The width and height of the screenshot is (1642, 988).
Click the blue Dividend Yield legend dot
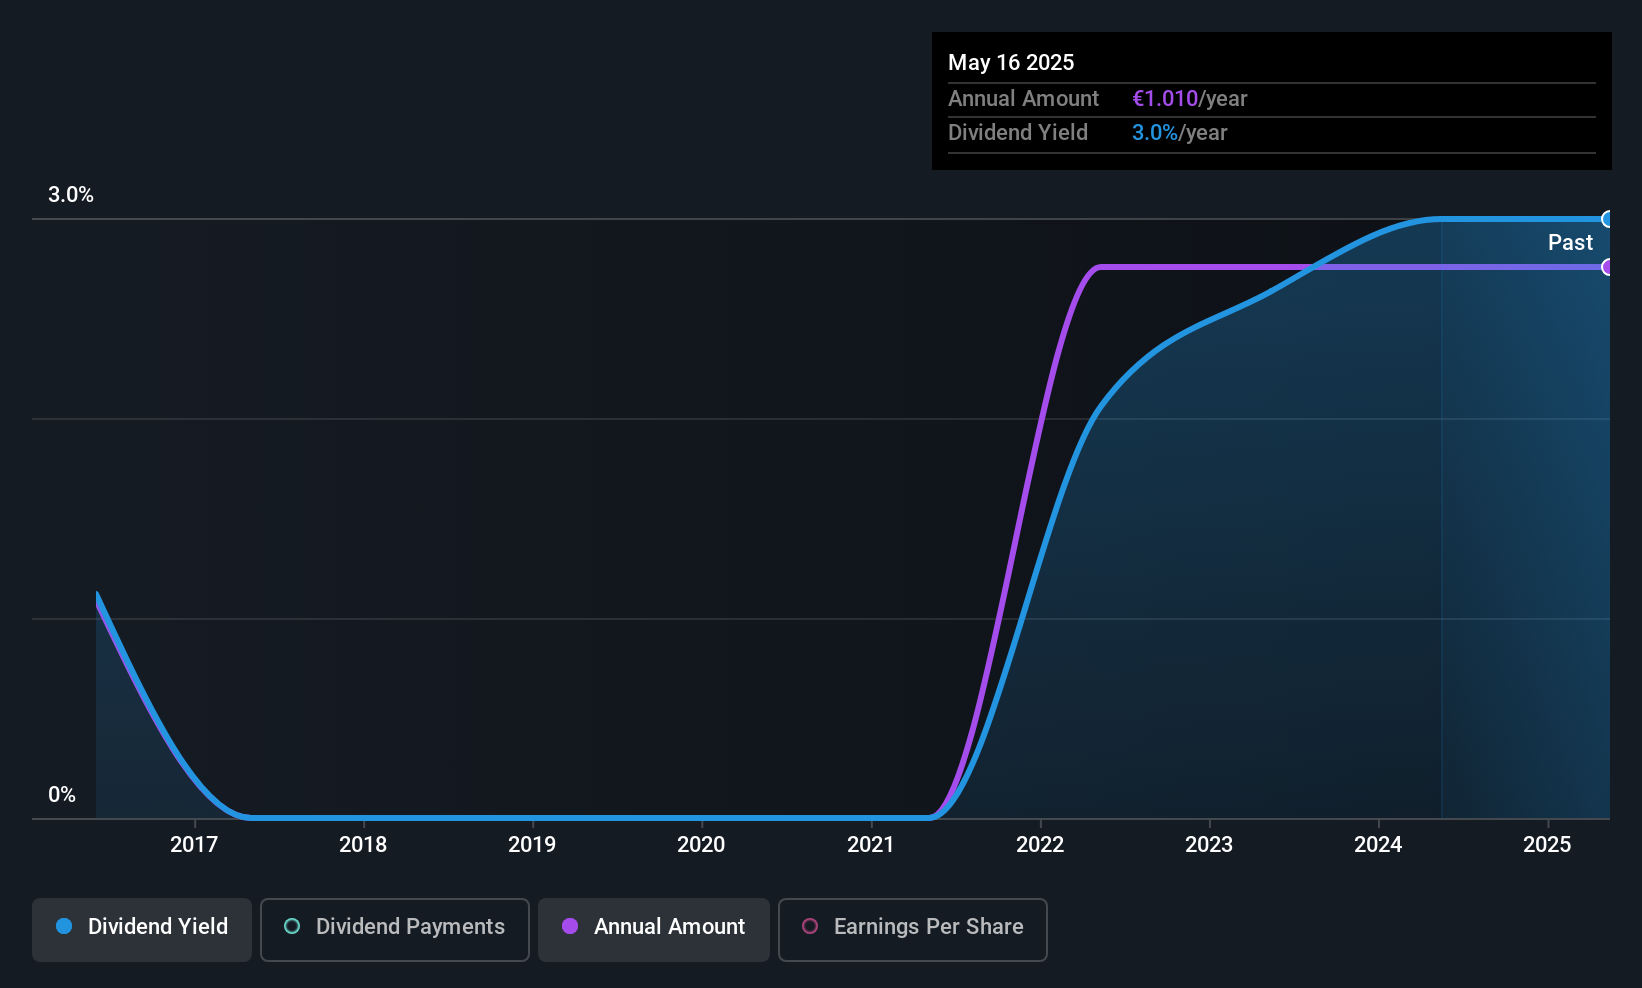coord(64,926)
